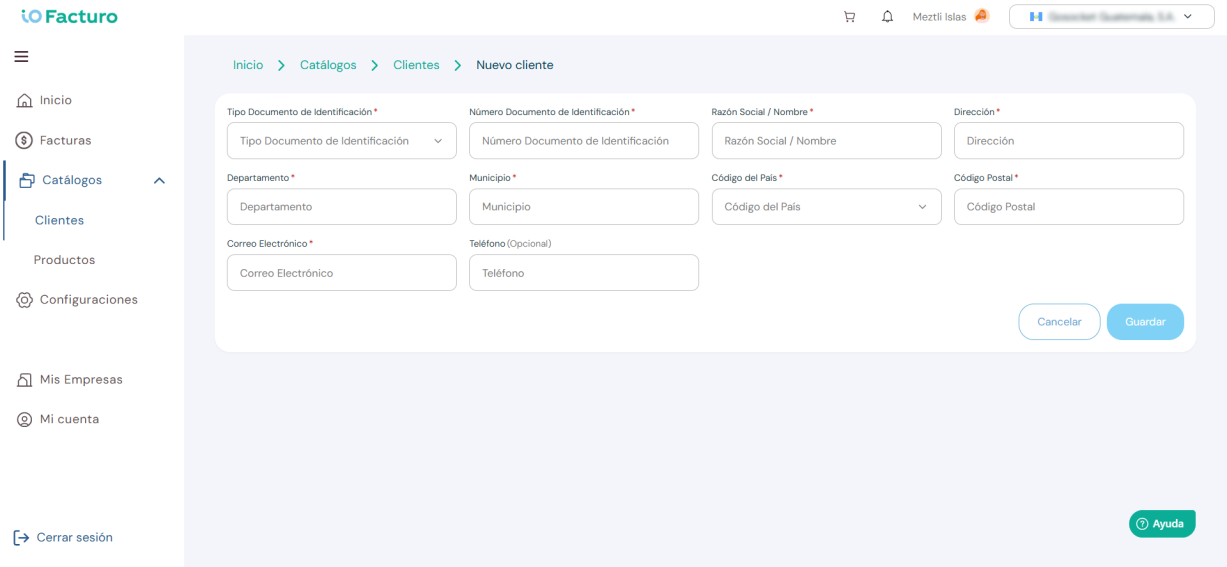Select Productos in the sidebar

click(x=64, y=260)
